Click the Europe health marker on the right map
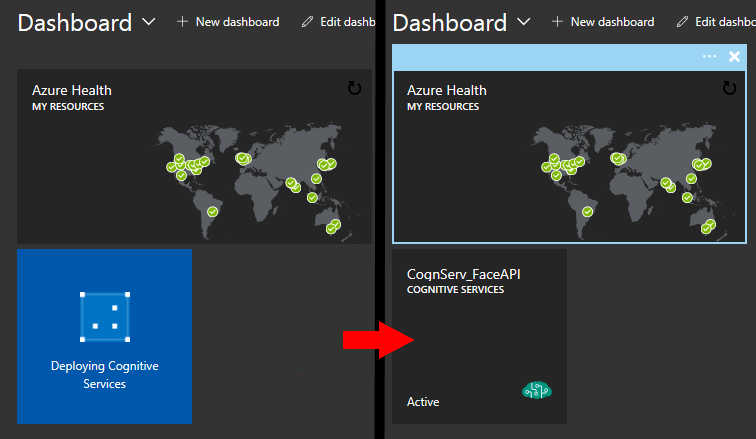The width and height of the screenshot is (756, 439). point(618,158)
